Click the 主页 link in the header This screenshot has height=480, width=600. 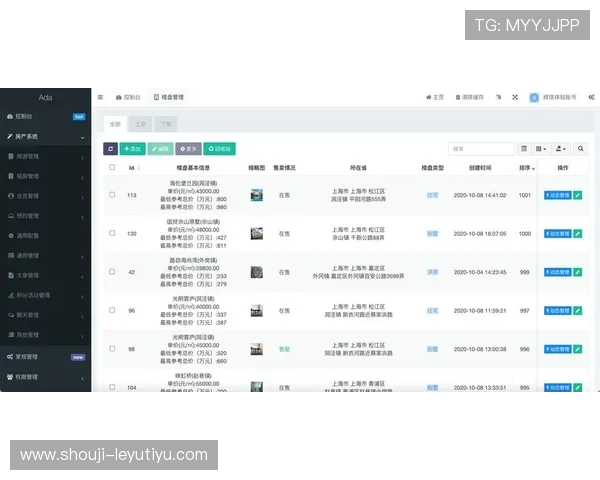(x=435, y=97)
